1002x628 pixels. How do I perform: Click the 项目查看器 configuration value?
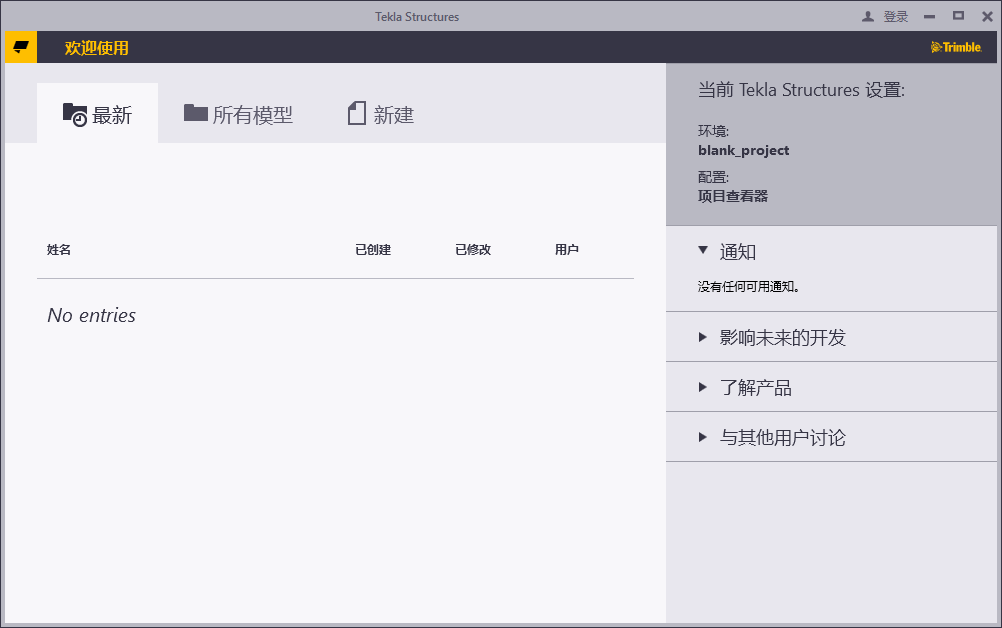coord(733,196)
